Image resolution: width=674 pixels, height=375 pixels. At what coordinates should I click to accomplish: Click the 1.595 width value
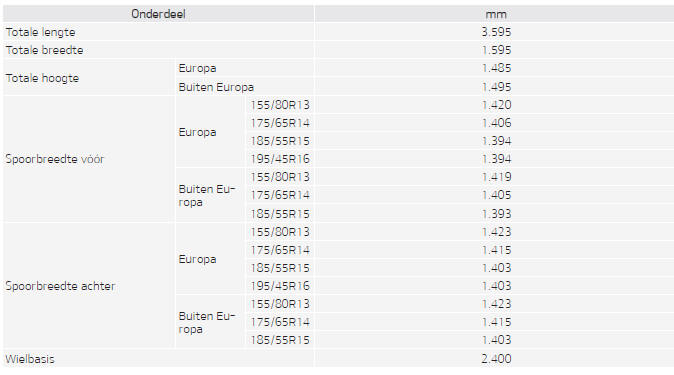tap(496, 50)
